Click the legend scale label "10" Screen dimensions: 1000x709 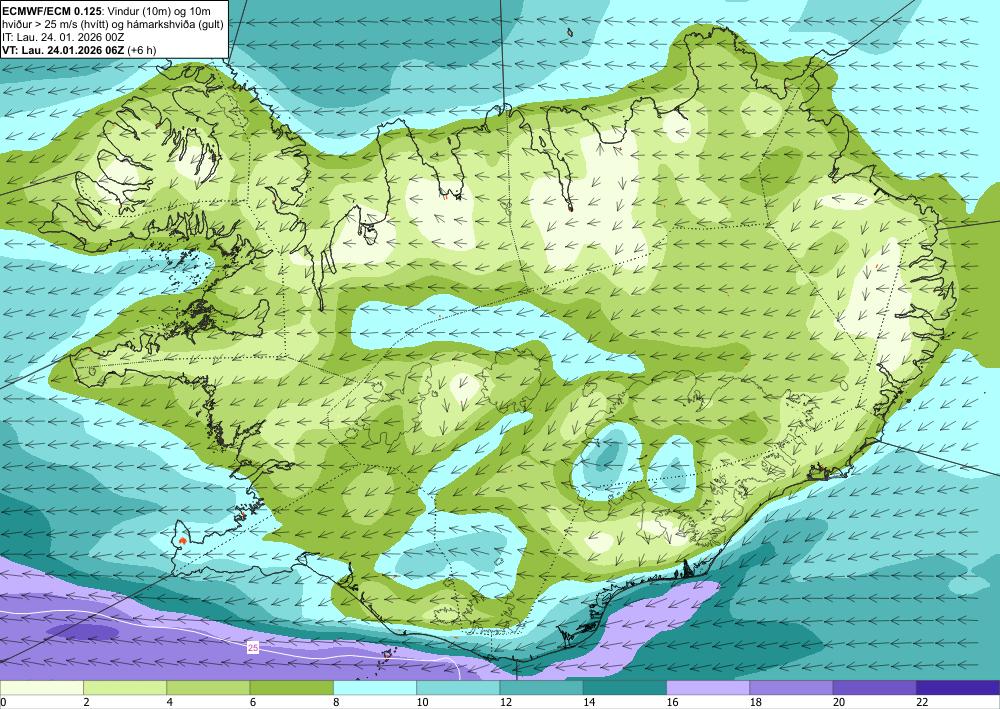[422, 702]
